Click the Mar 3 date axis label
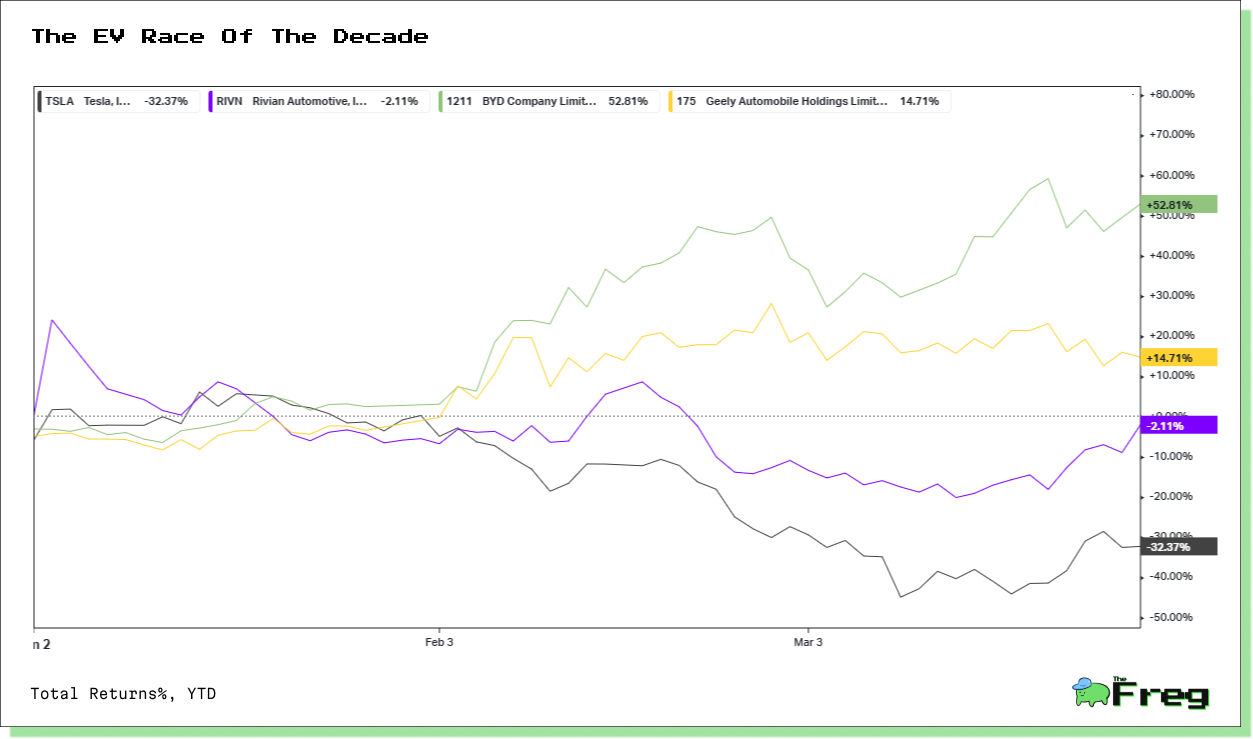 (808, 643)
